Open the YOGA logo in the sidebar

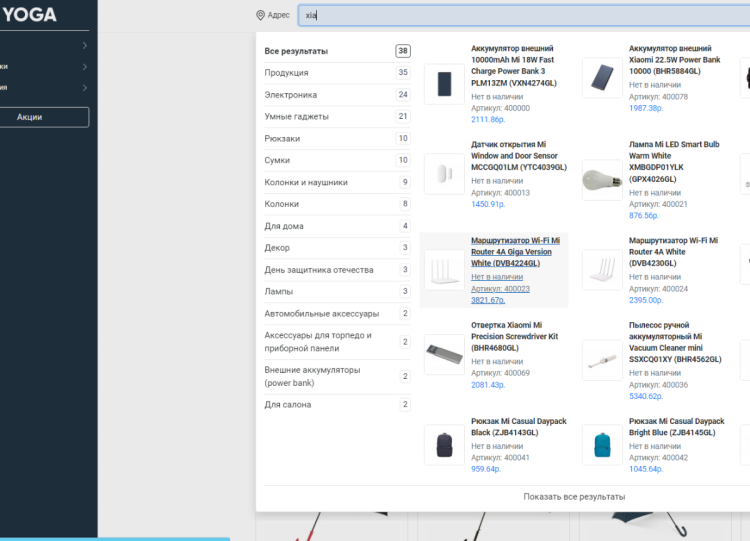pyautogui.click(x=29, y=15)
